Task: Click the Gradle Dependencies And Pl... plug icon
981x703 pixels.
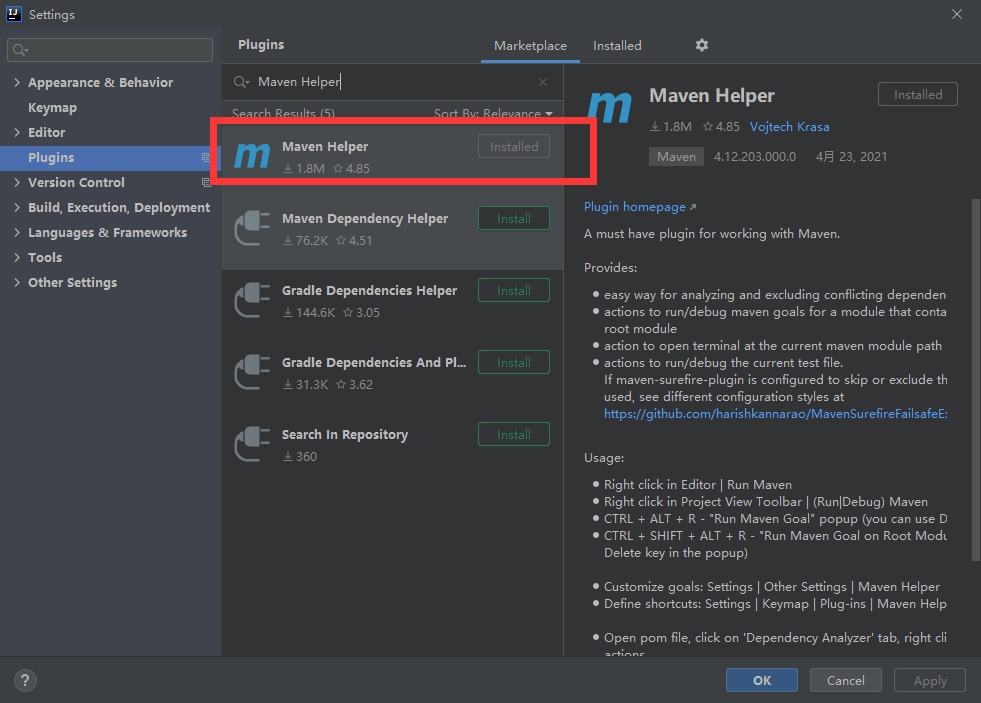Action: [x=252, y=372]
